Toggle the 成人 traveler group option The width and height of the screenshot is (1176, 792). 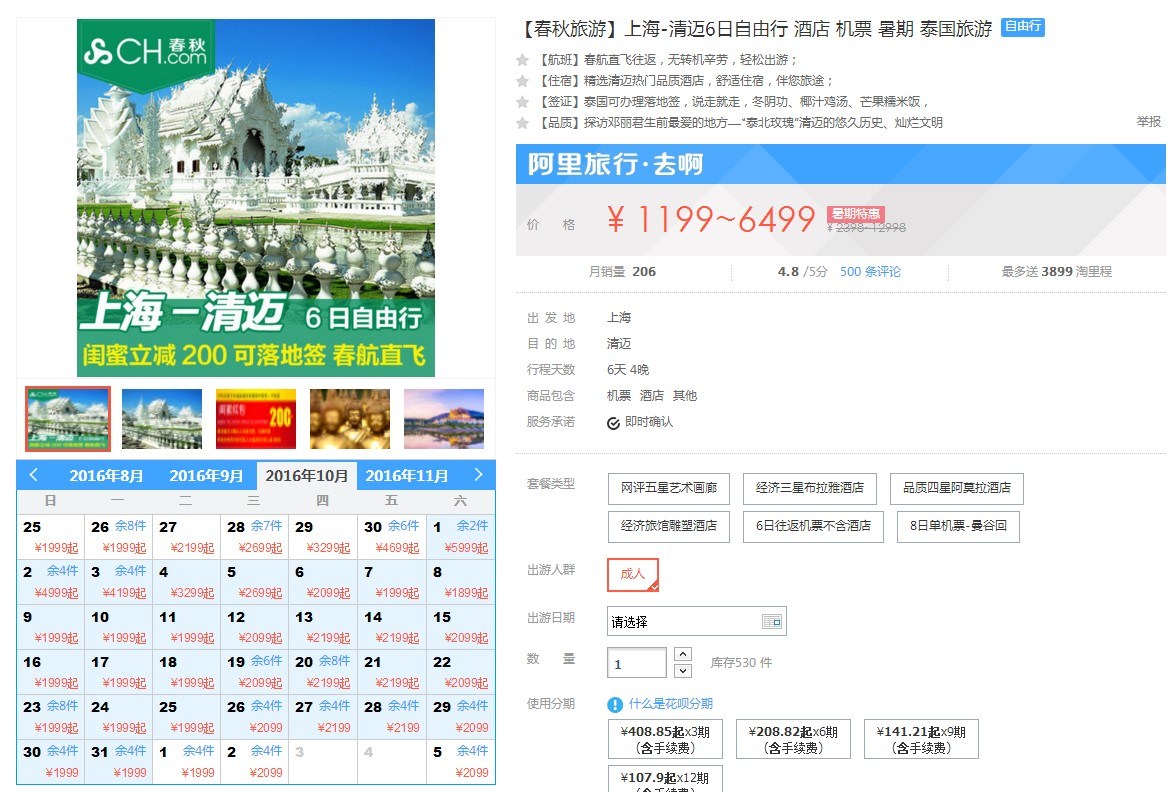pos(632,574)
